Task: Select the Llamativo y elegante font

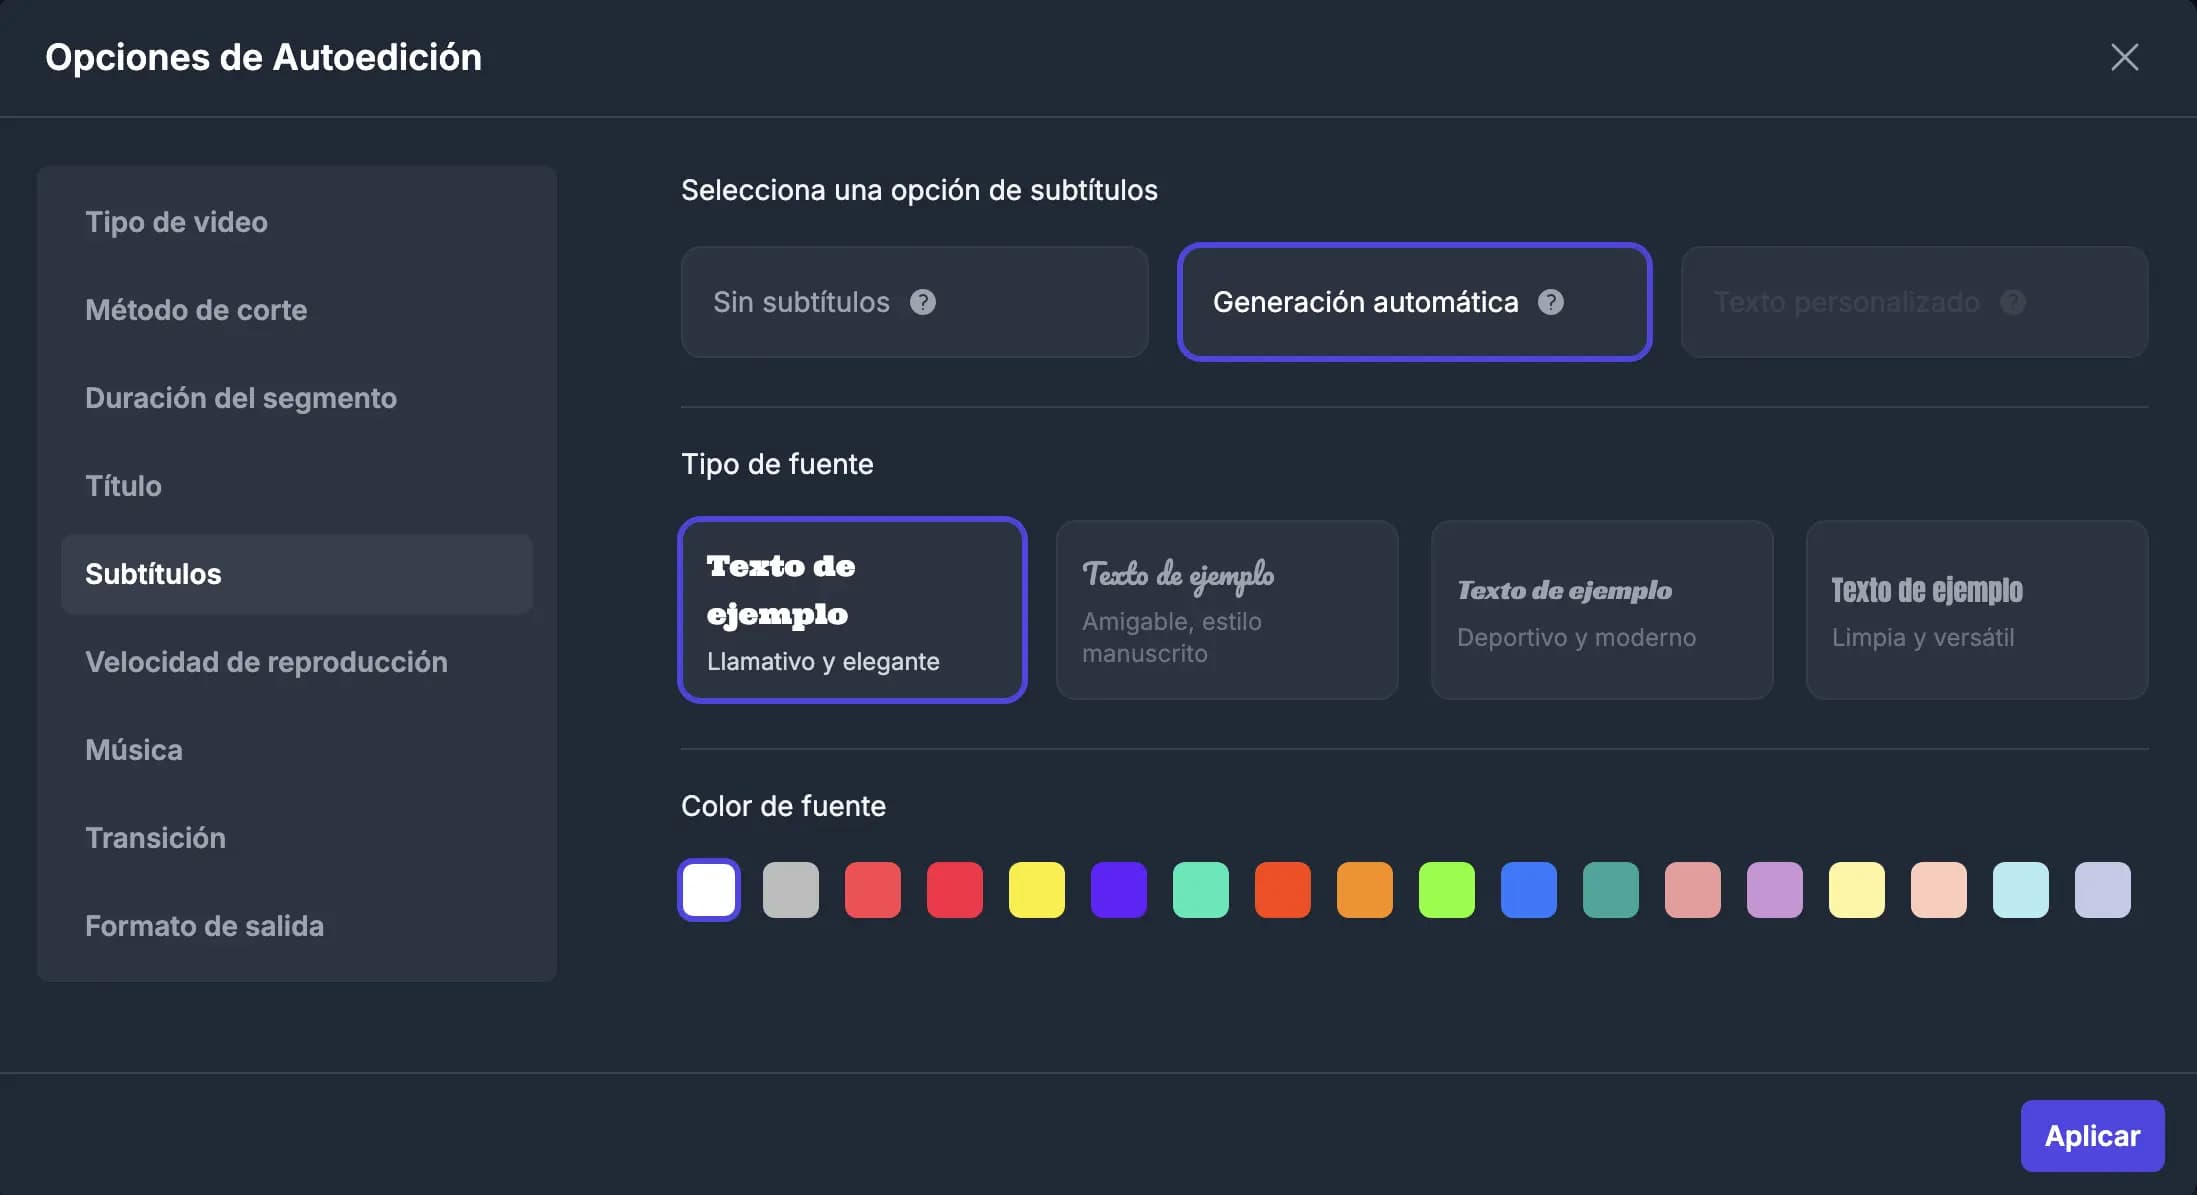Action: tap(852, 610)
